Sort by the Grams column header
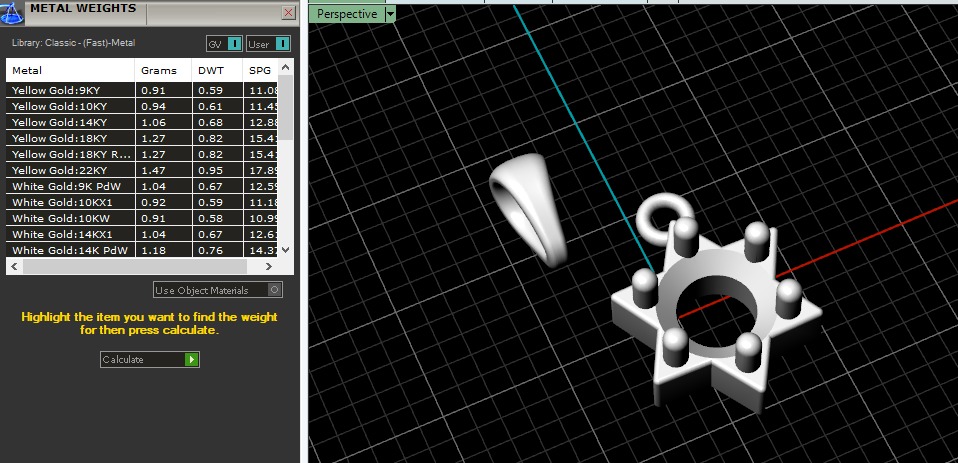 163,70
